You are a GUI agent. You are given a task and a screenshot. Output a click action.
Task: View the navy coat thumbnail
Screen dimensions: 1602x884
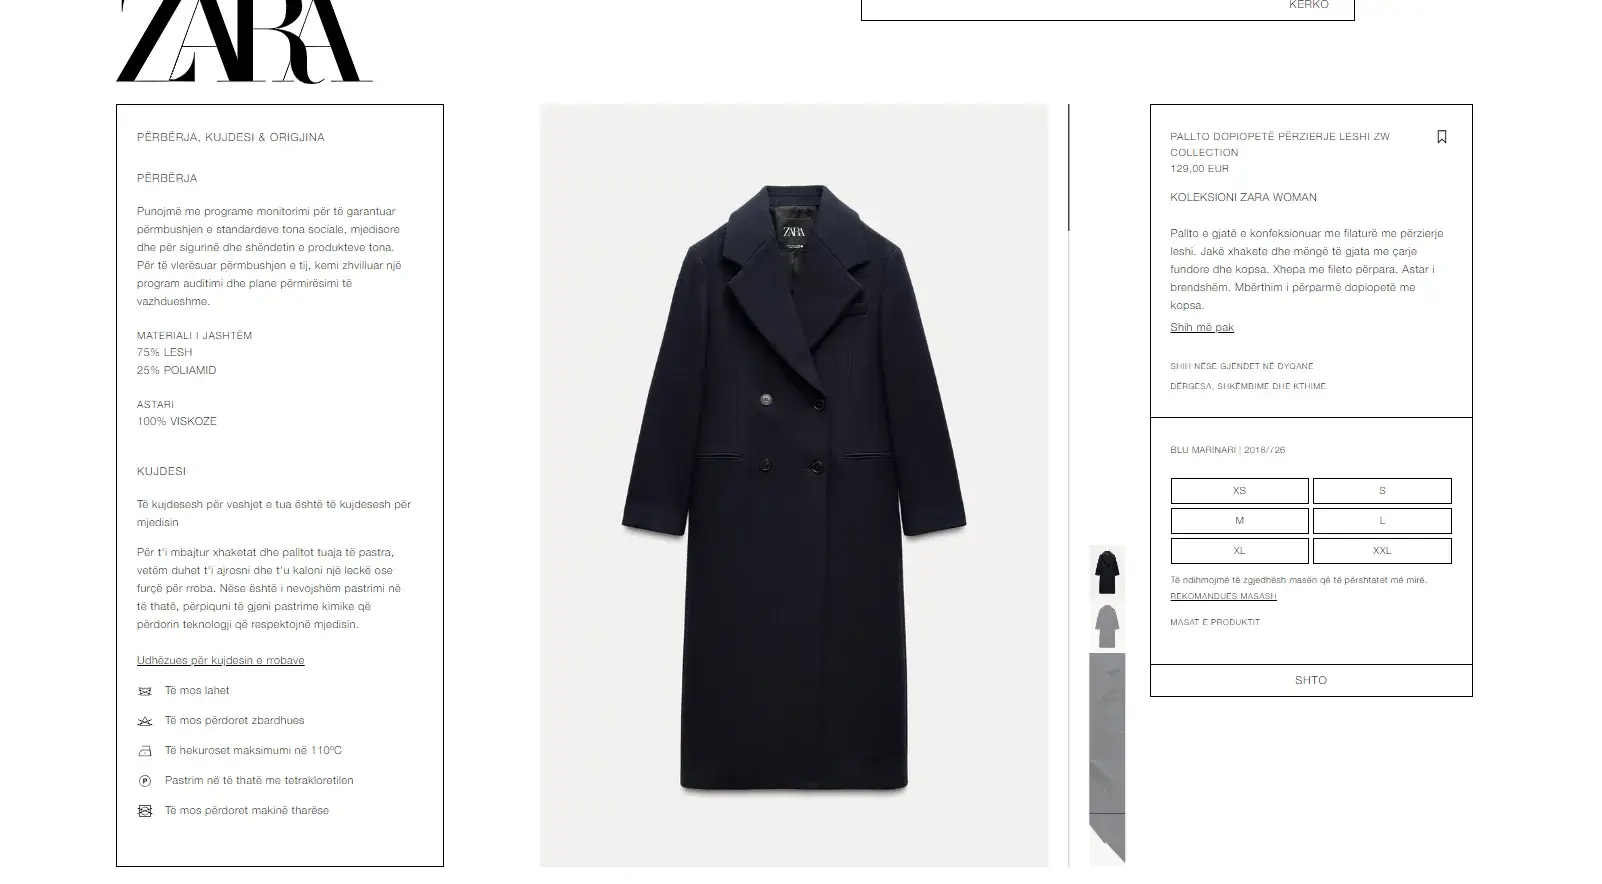(x=1106, y=573)
